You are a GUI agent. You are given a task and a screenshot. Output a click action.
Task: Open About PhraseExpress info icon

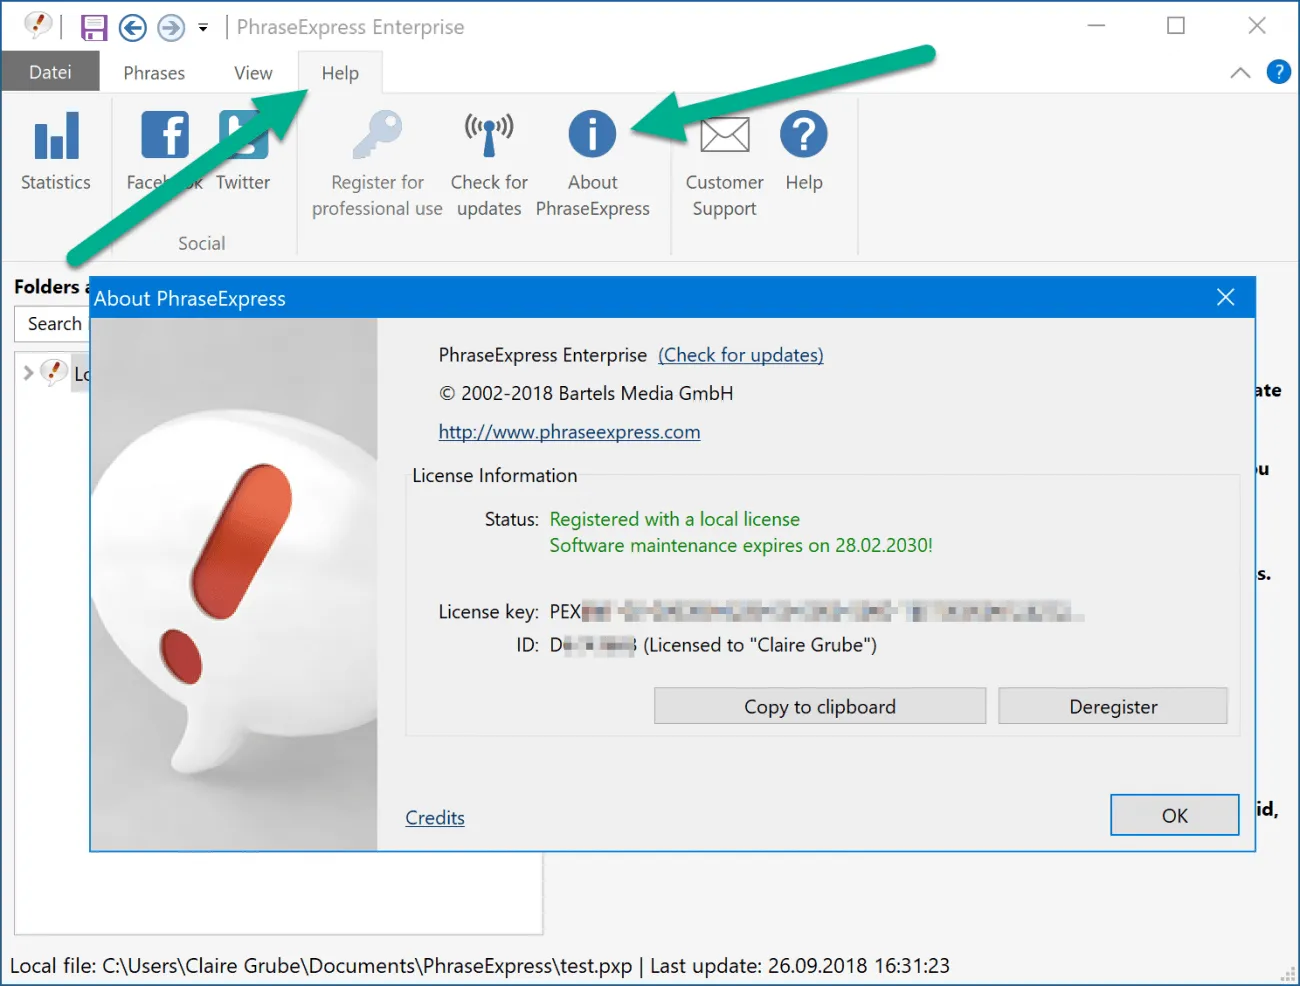(592, 134)
